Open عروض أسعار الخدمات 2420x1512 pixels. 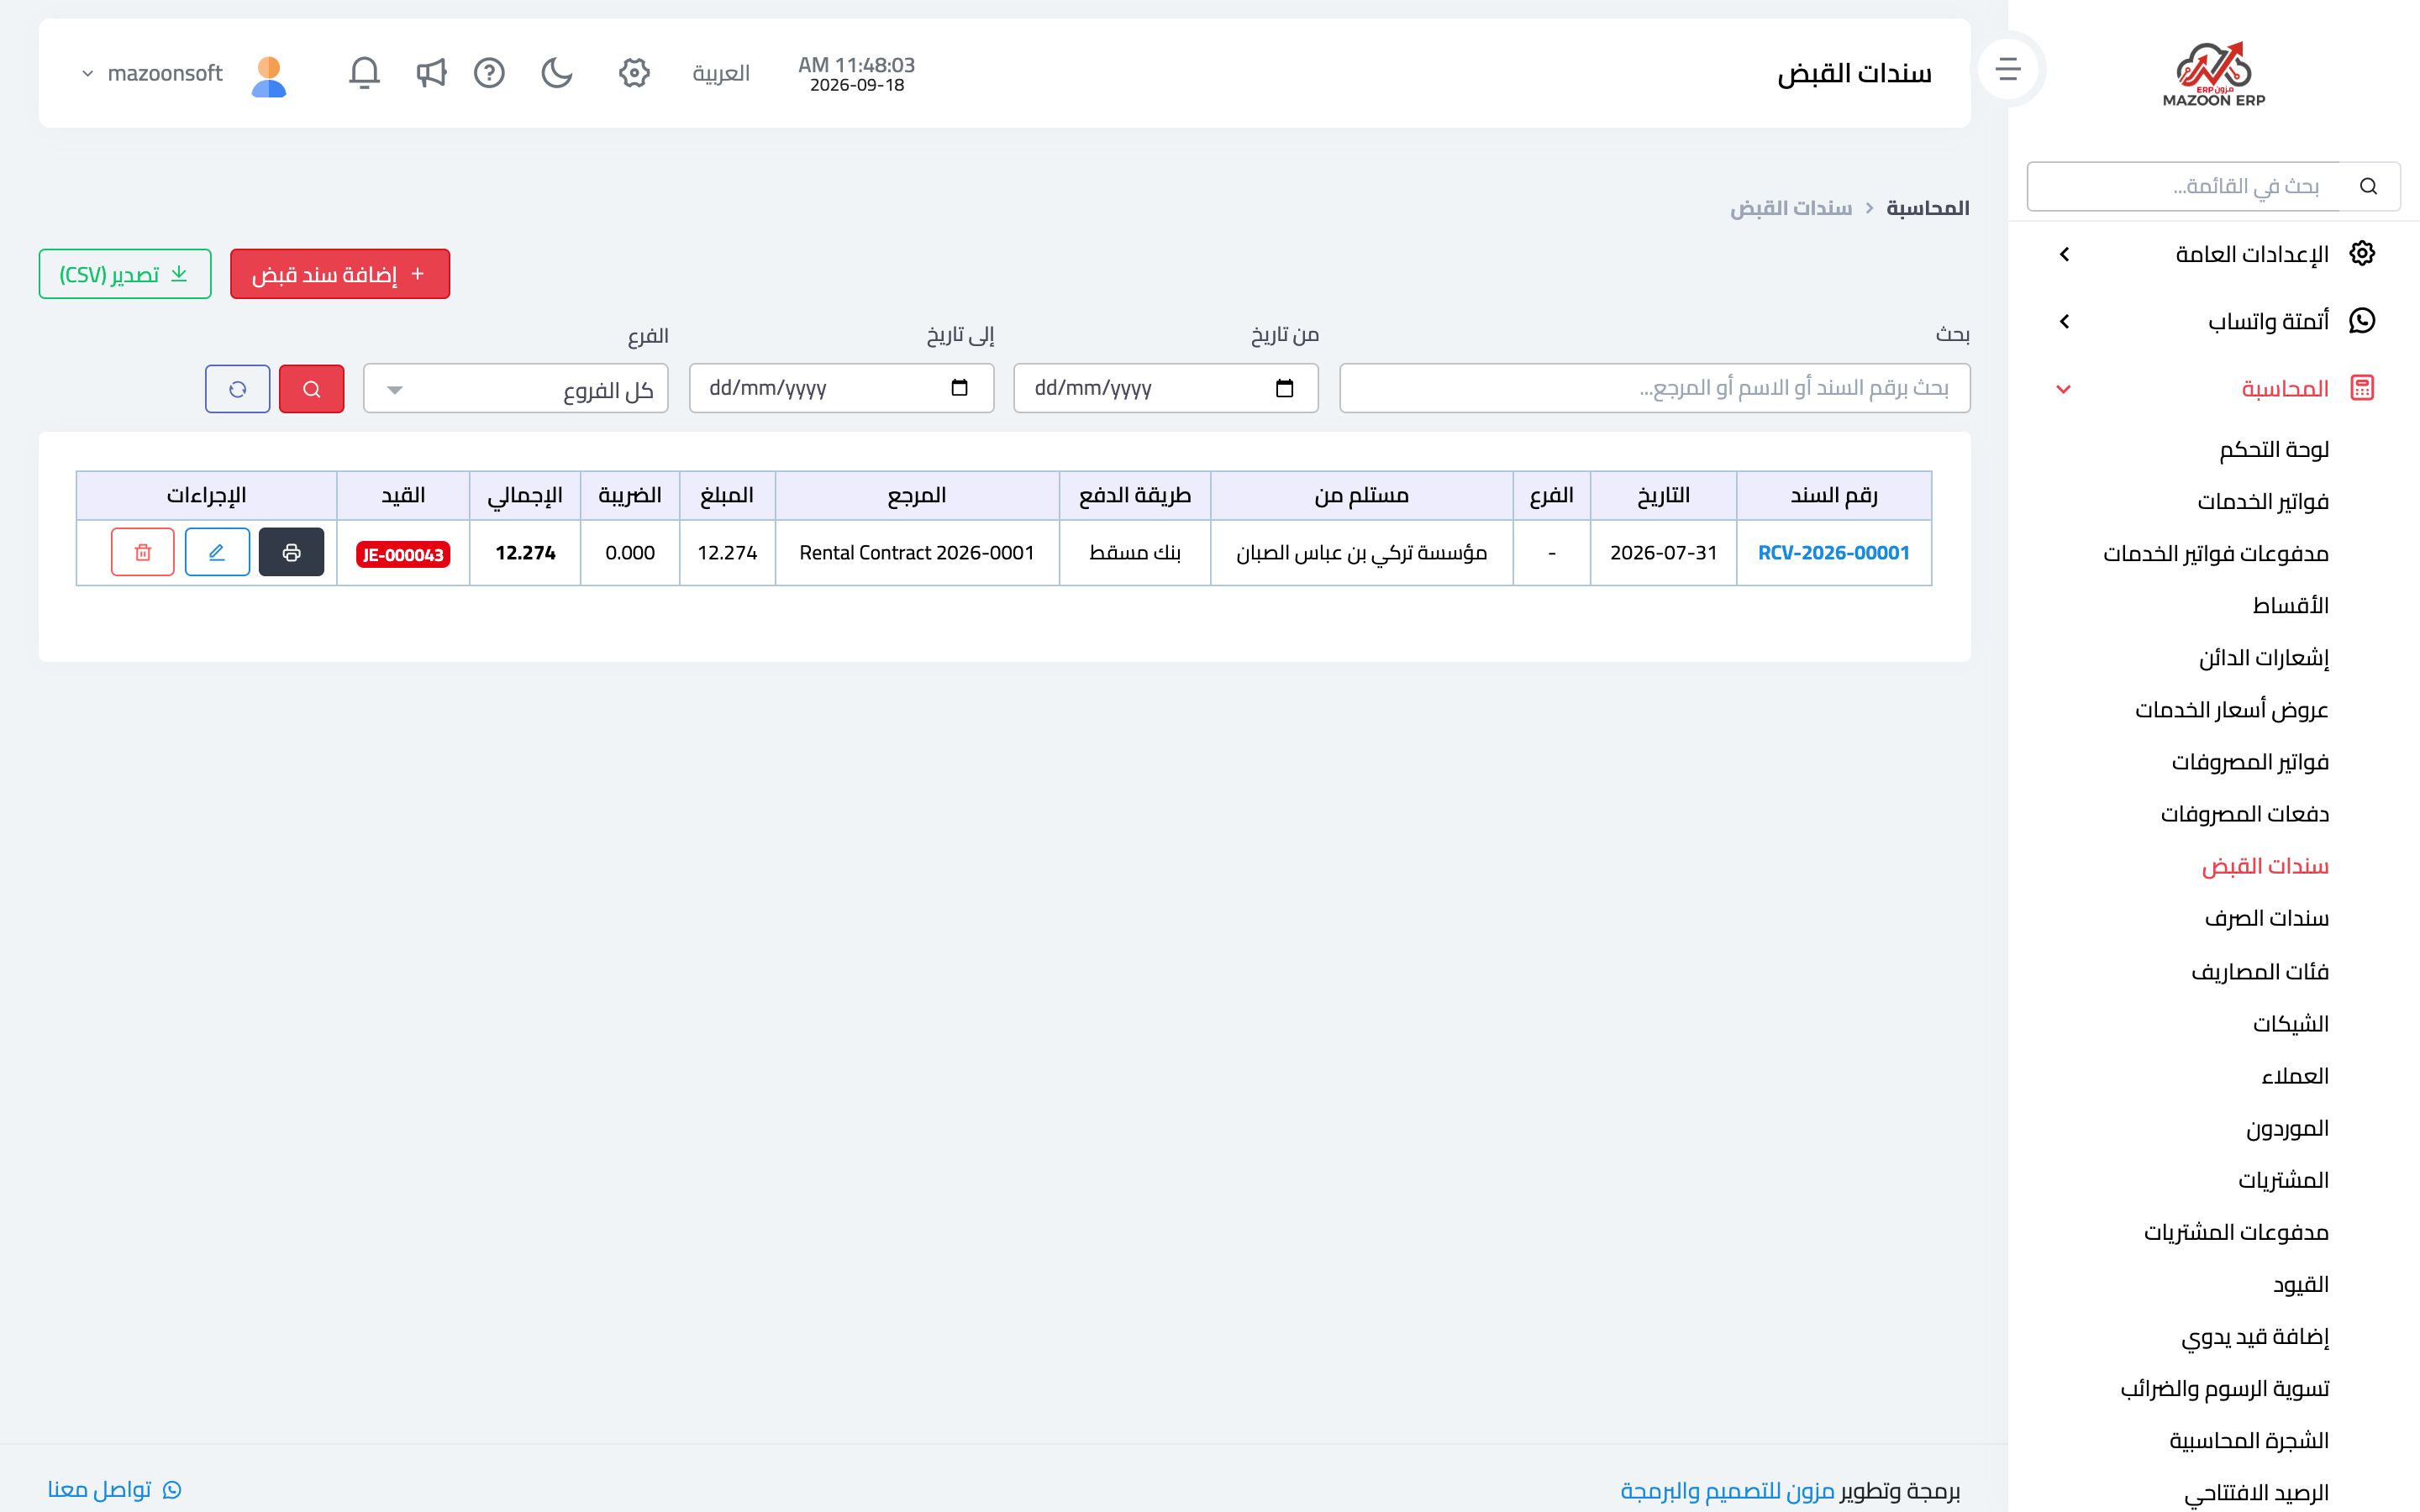[x=2232, y=709]
